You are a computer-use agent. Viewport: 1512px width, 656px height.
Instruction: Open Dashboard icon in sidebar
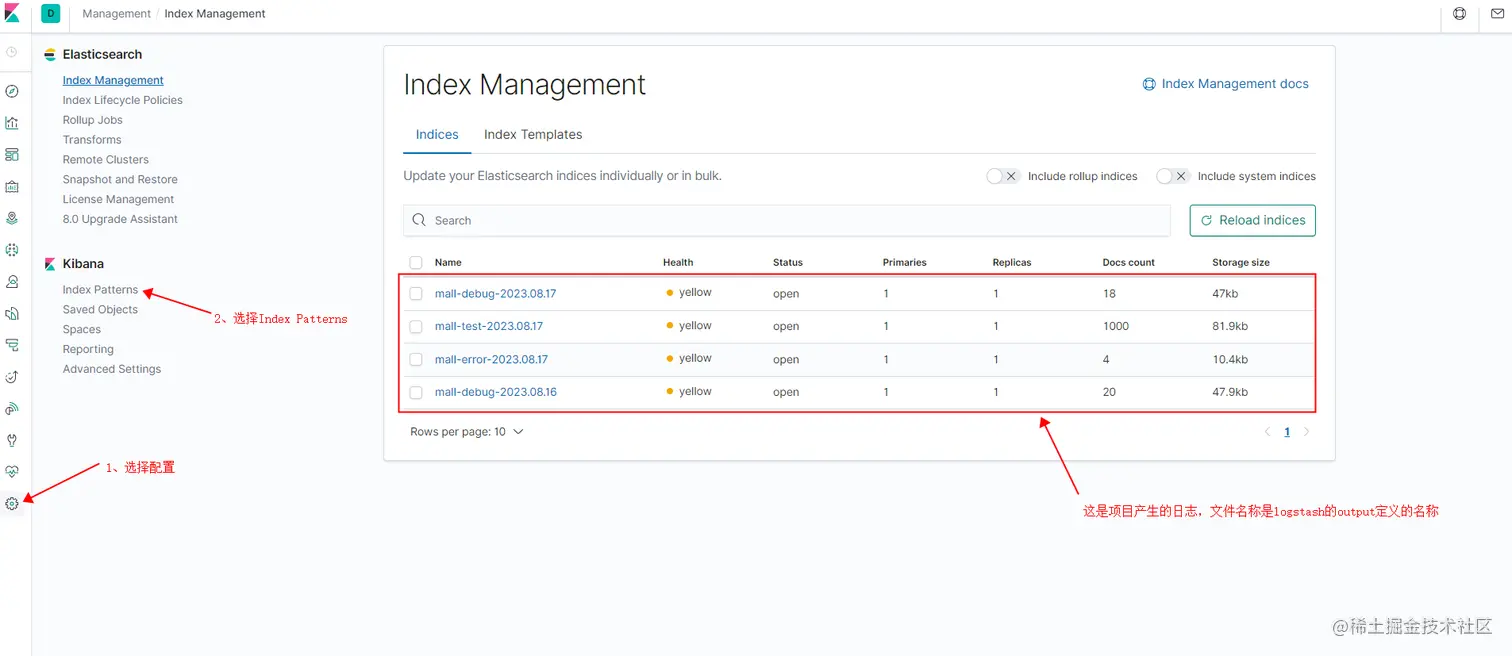tap(12, 155)
